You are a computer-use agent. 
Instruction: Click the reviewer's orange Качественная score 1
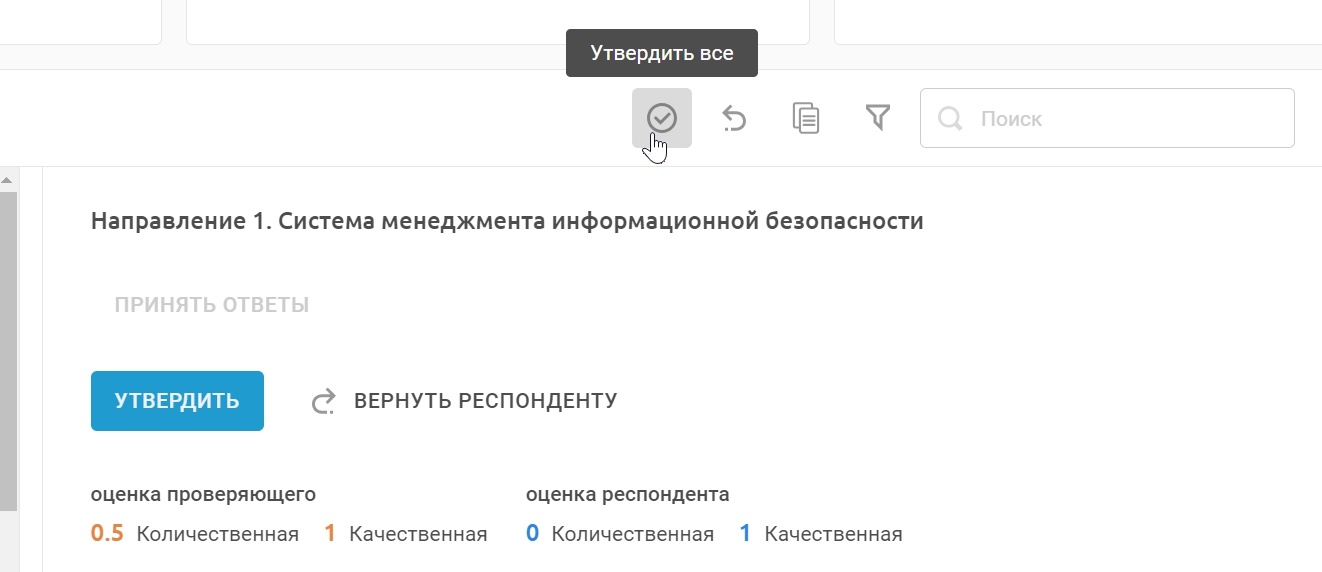click(330, 534)
